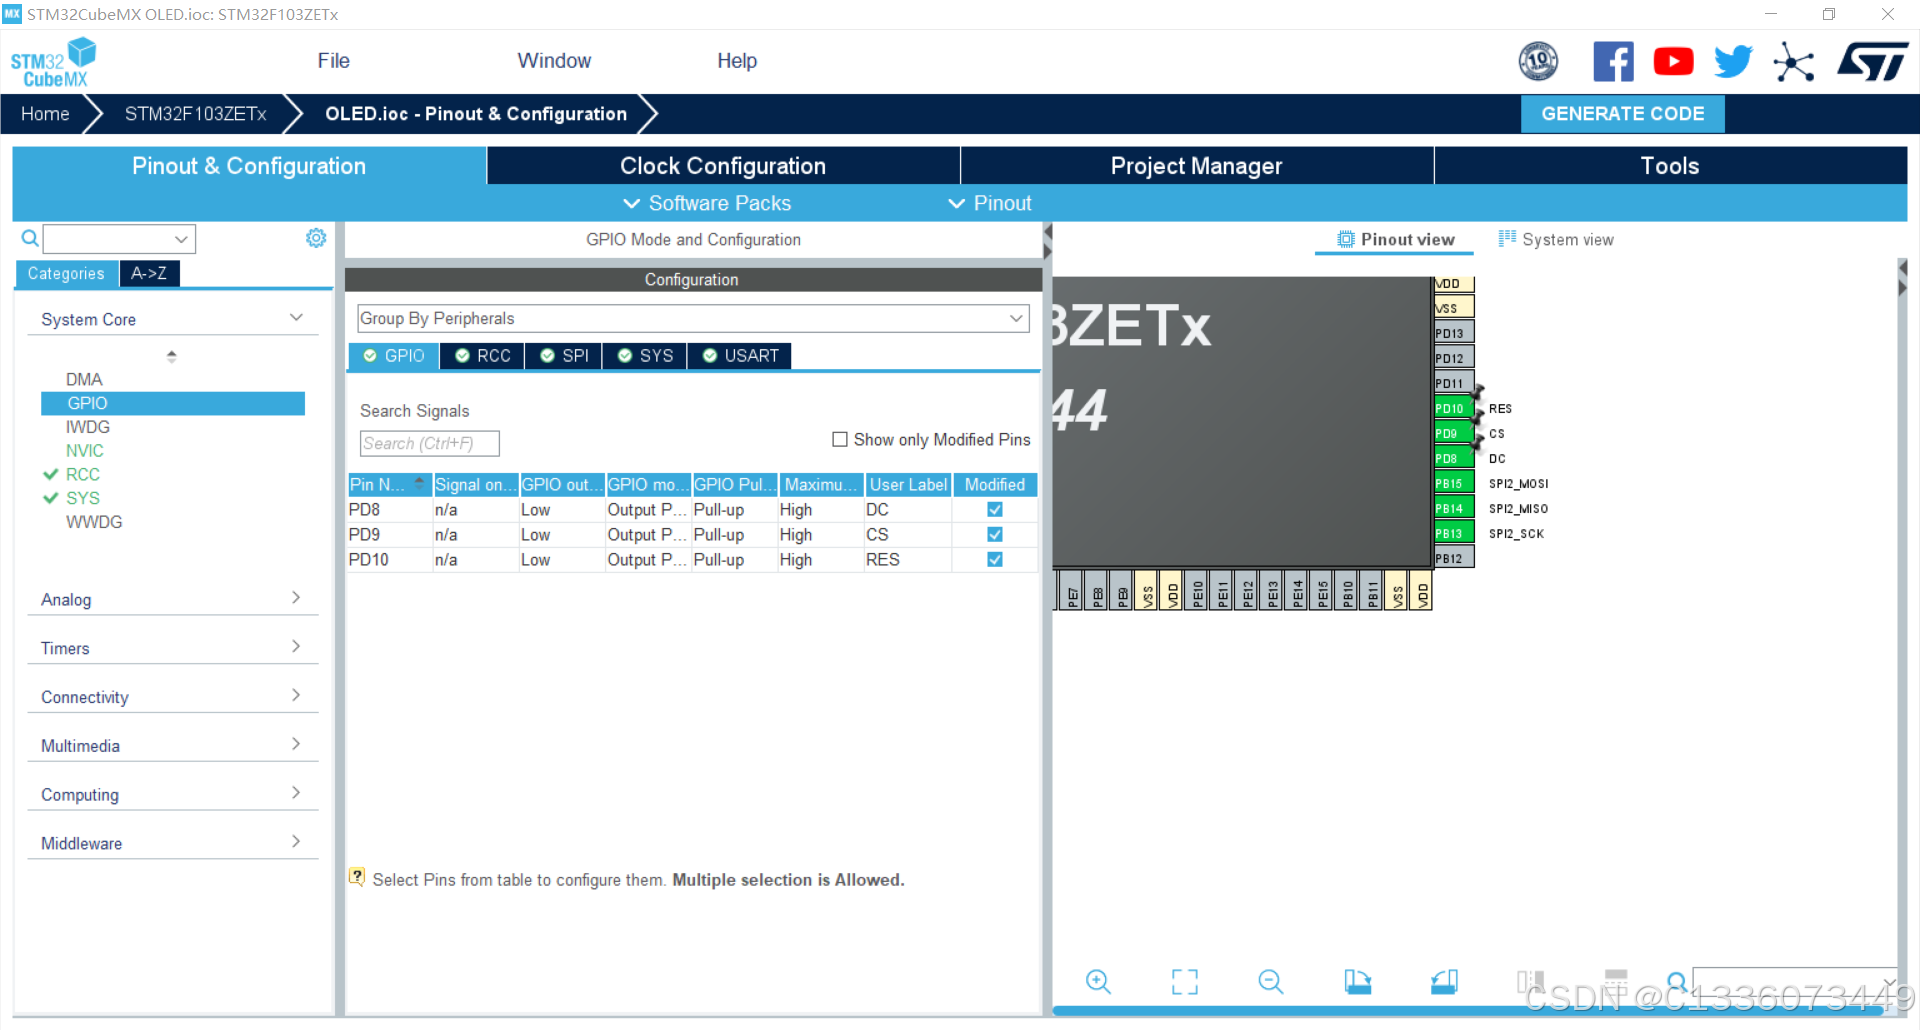Open the ST community network icon

[1794, 62]
